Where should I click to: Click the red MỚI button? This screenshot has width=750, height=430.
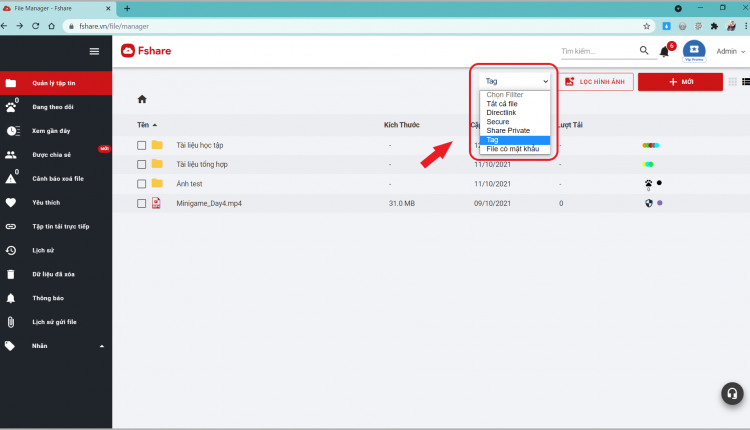click(x=680, y=82)
